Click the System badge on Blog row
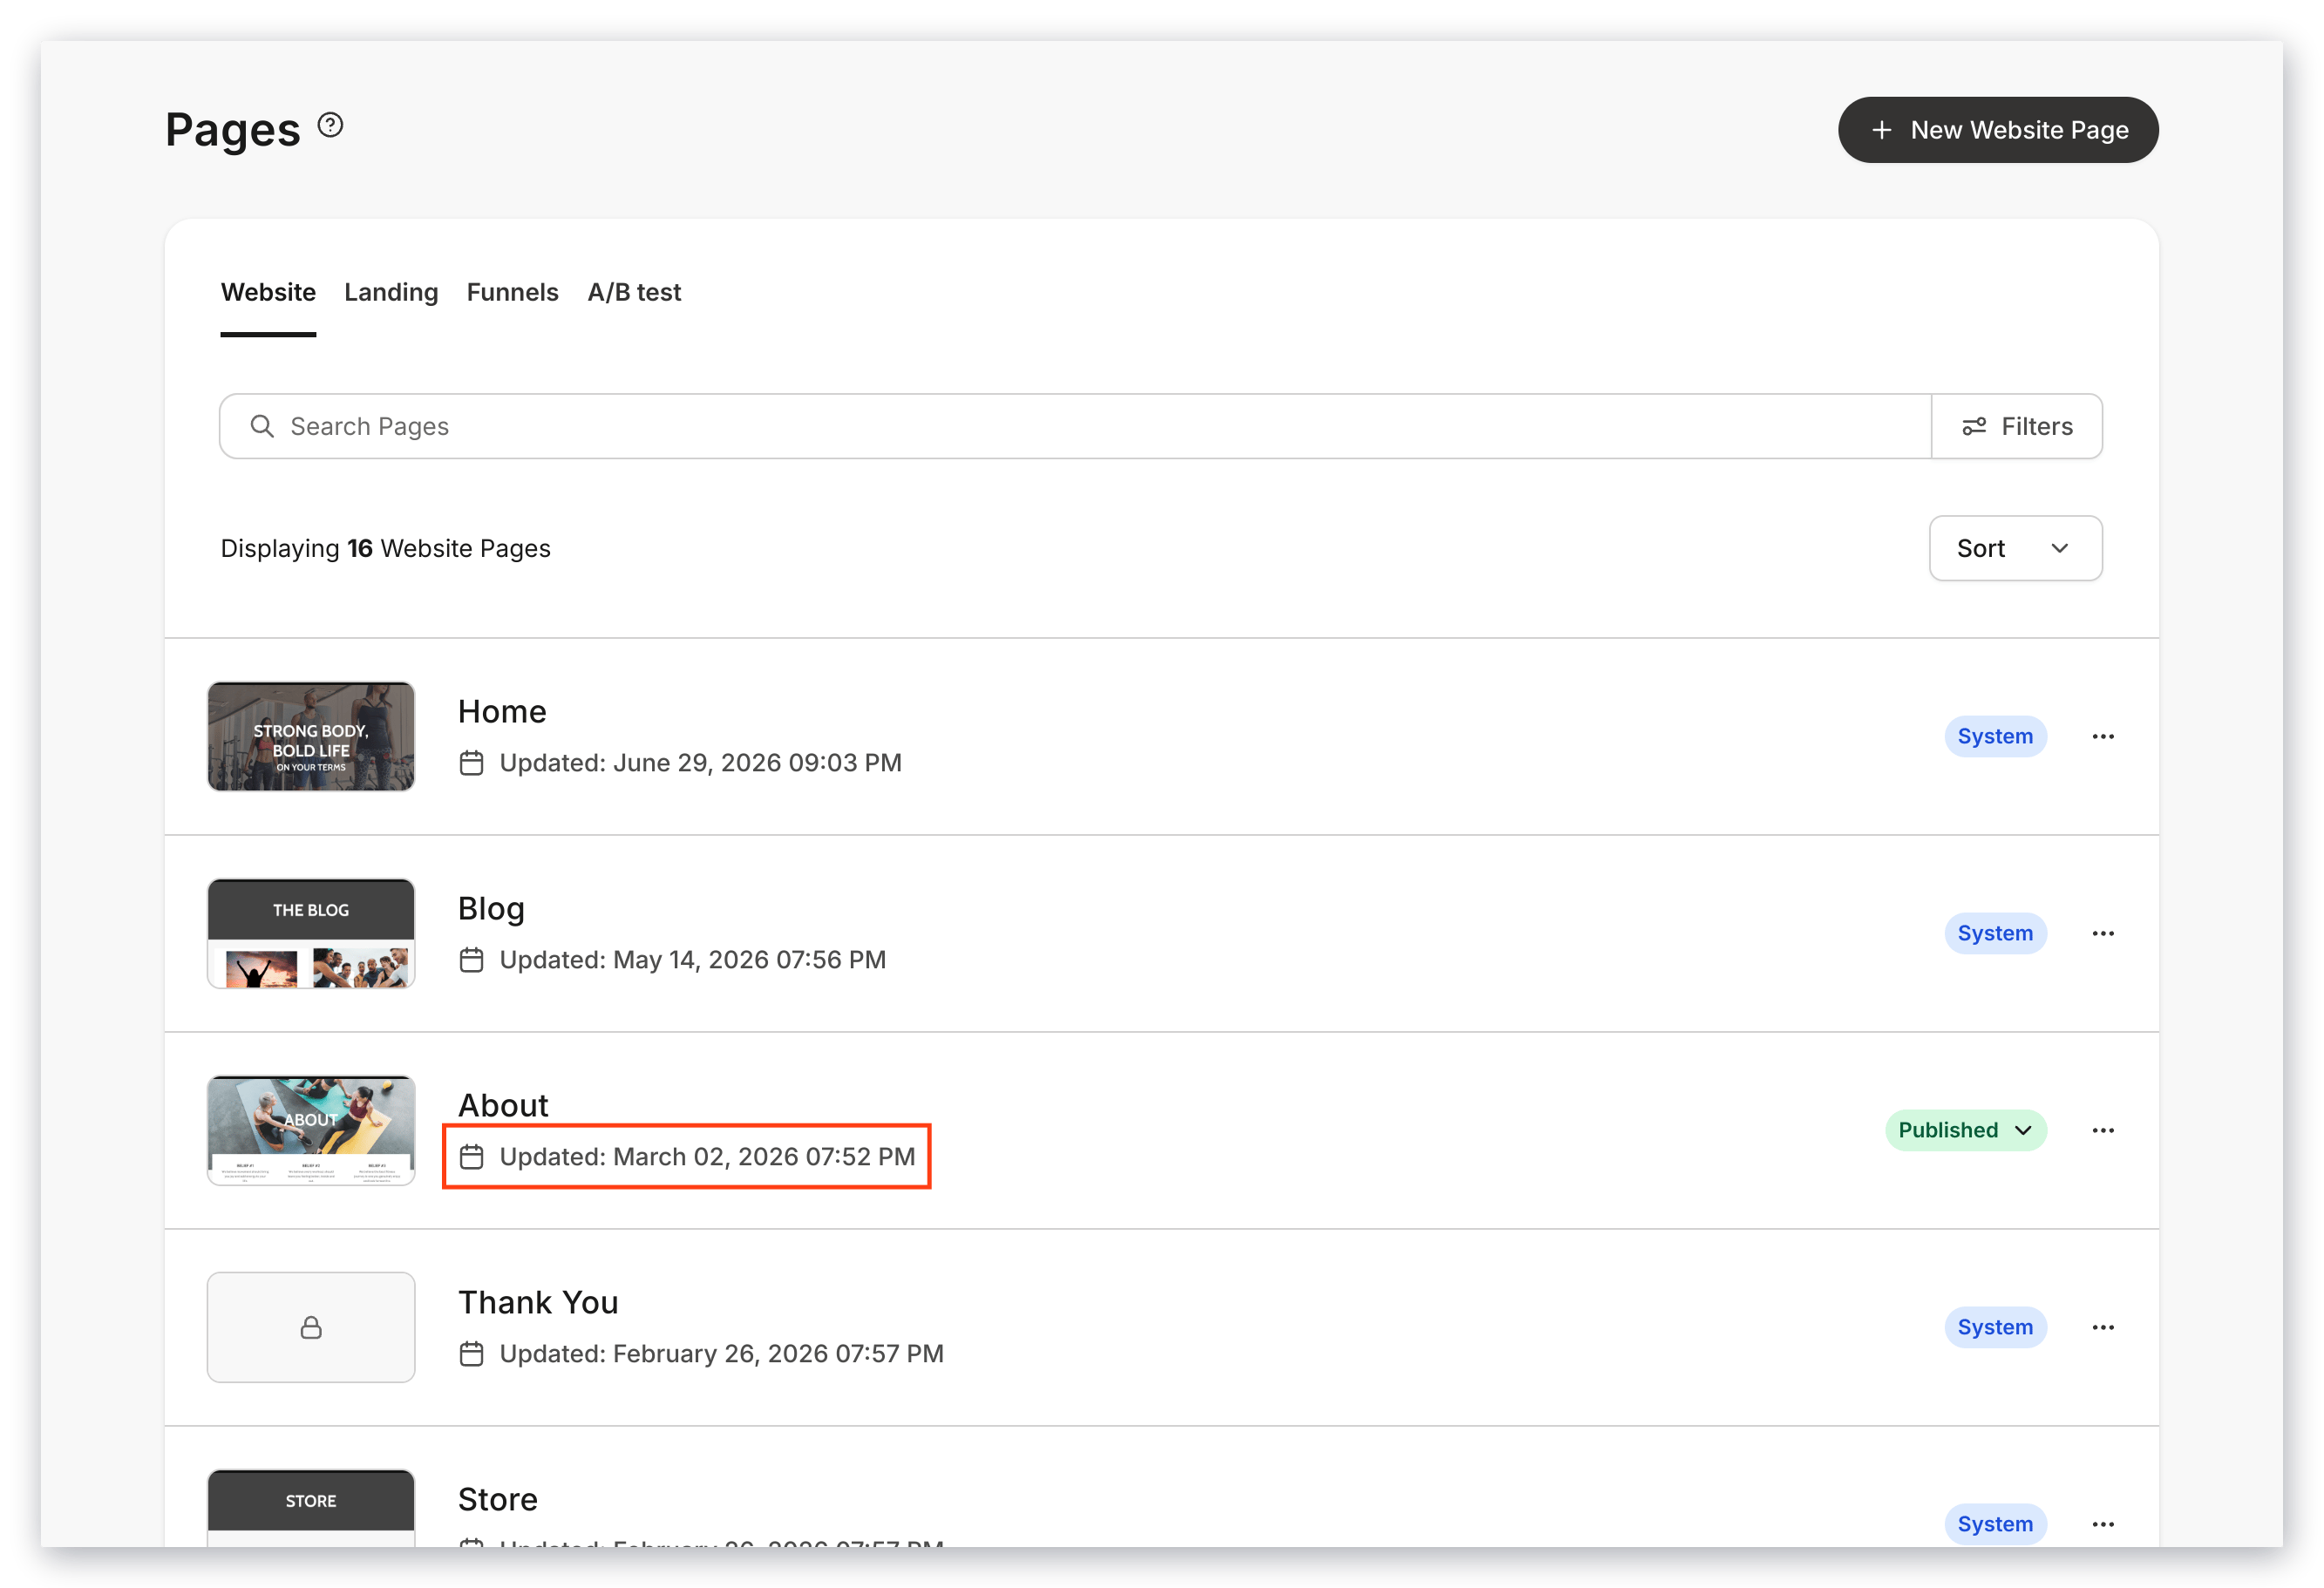The height and width of the screenshot is (1588, 2324). (1995, 933)
